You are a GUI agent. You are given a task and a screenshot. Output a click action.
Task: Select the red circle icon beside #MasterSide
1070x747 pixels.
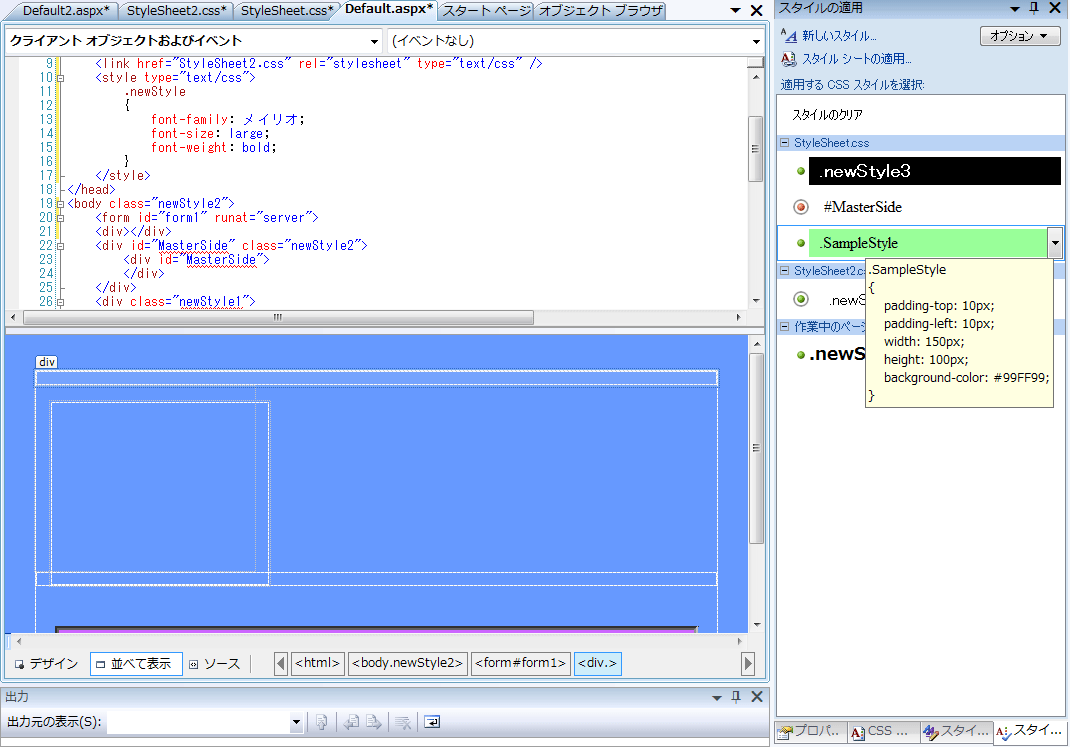[x=801, y=207]
